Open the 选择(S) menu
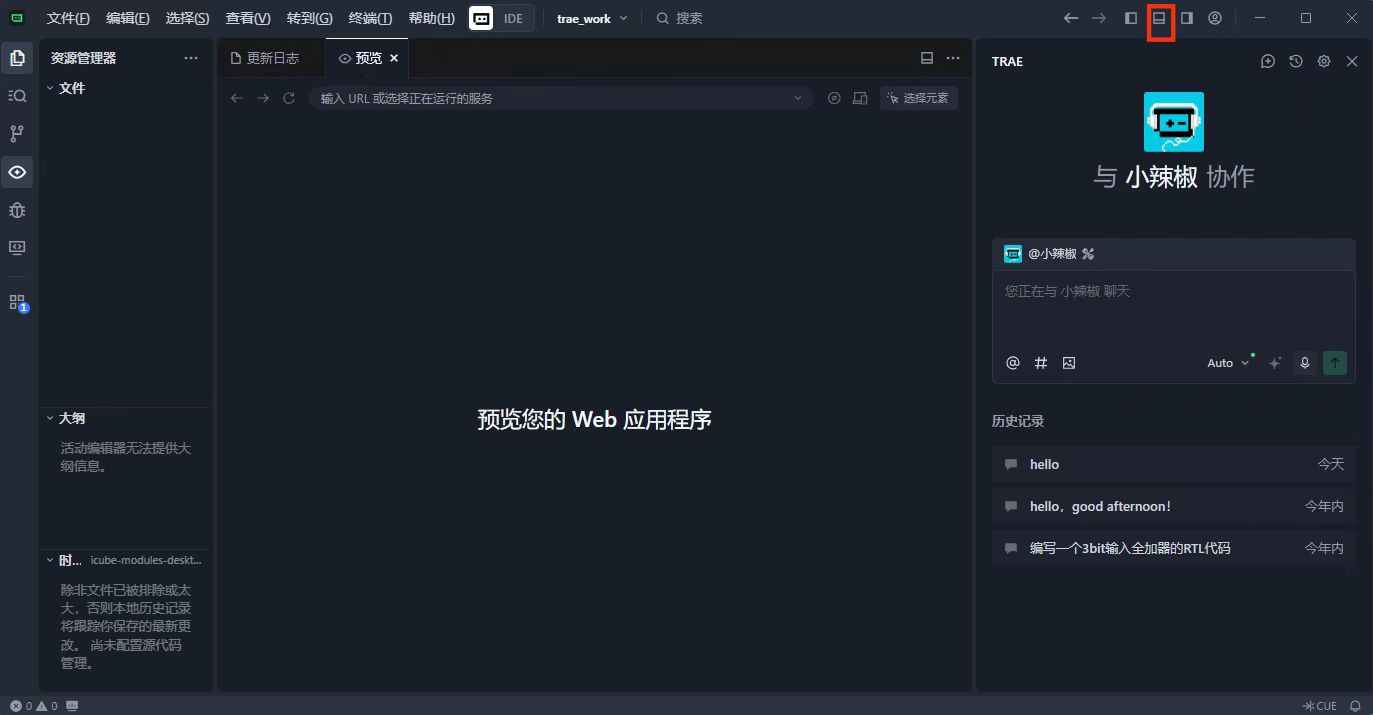The image size is (1373, 715). point(188,18)
